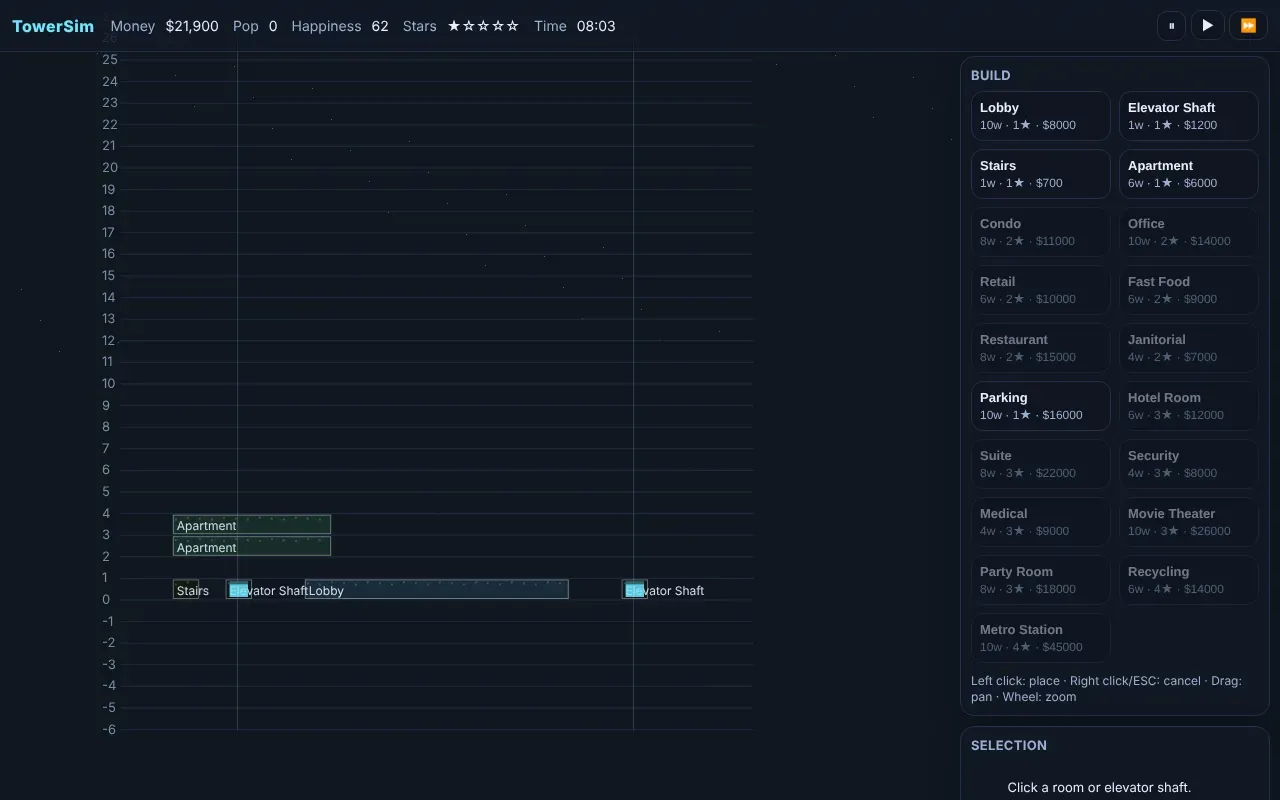
Task: Click the locked Office build card
Action: pyautogui.click(x=1189, y=232)
